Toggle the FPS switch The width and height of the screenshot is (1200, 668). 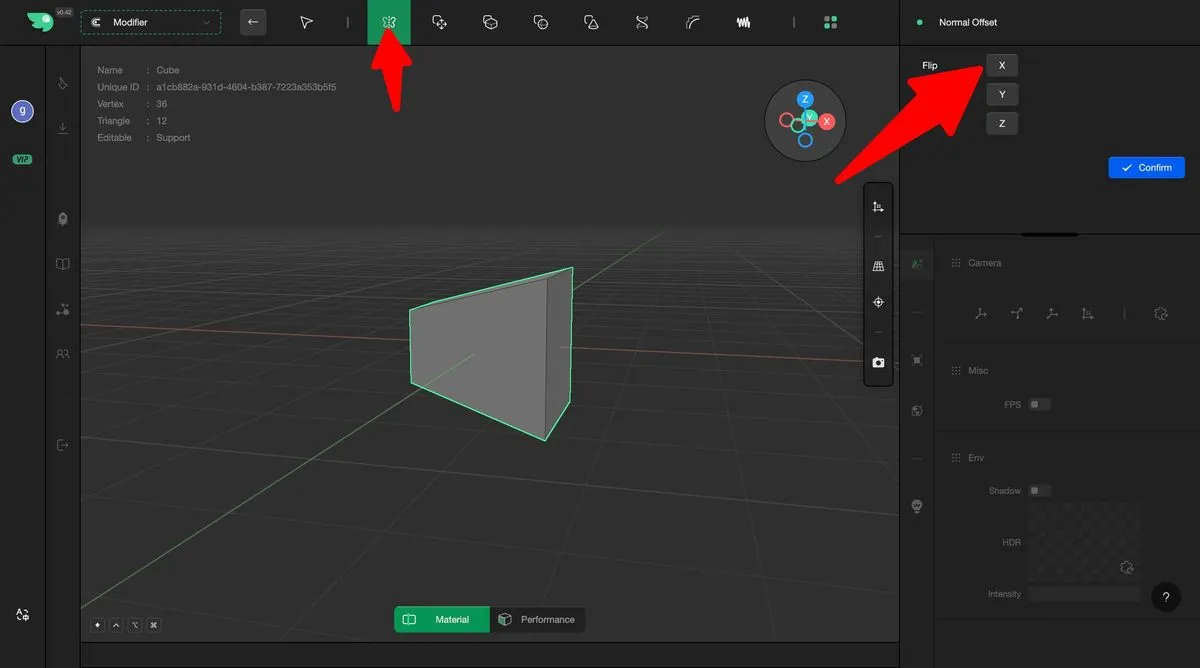point(1040,405)
